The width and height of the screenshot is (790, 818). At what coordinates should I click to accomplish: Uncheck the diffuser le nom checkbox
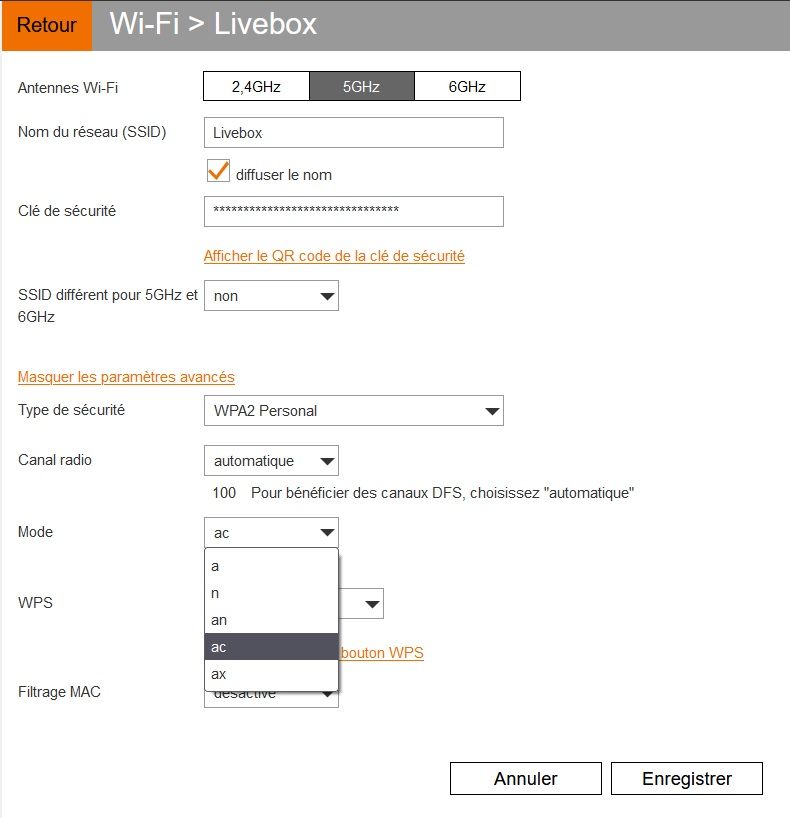click(218, 172)
